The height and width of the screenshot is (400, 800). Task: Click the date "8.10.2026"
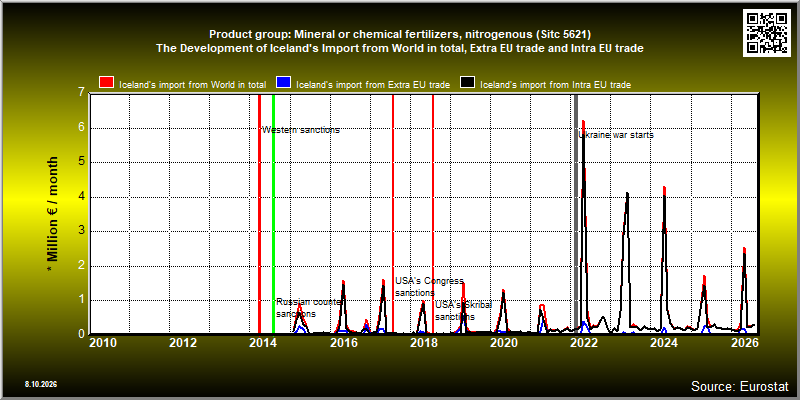pyautogui.click(x=40, y=384)
